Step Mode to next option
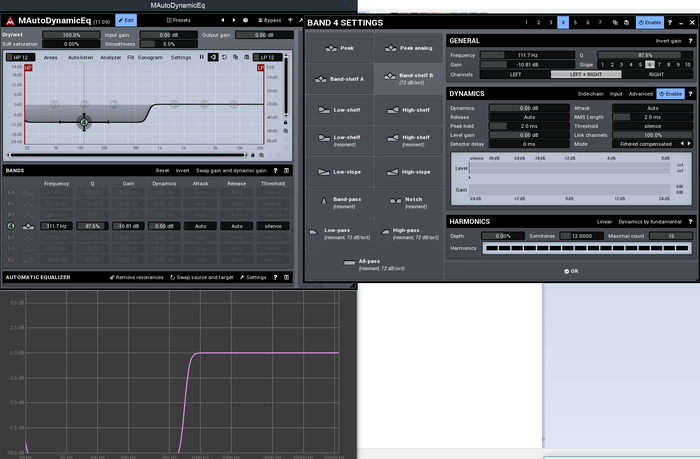Image resolution: width=700 pixels, height=459 pixels. [x=689, y=144]
